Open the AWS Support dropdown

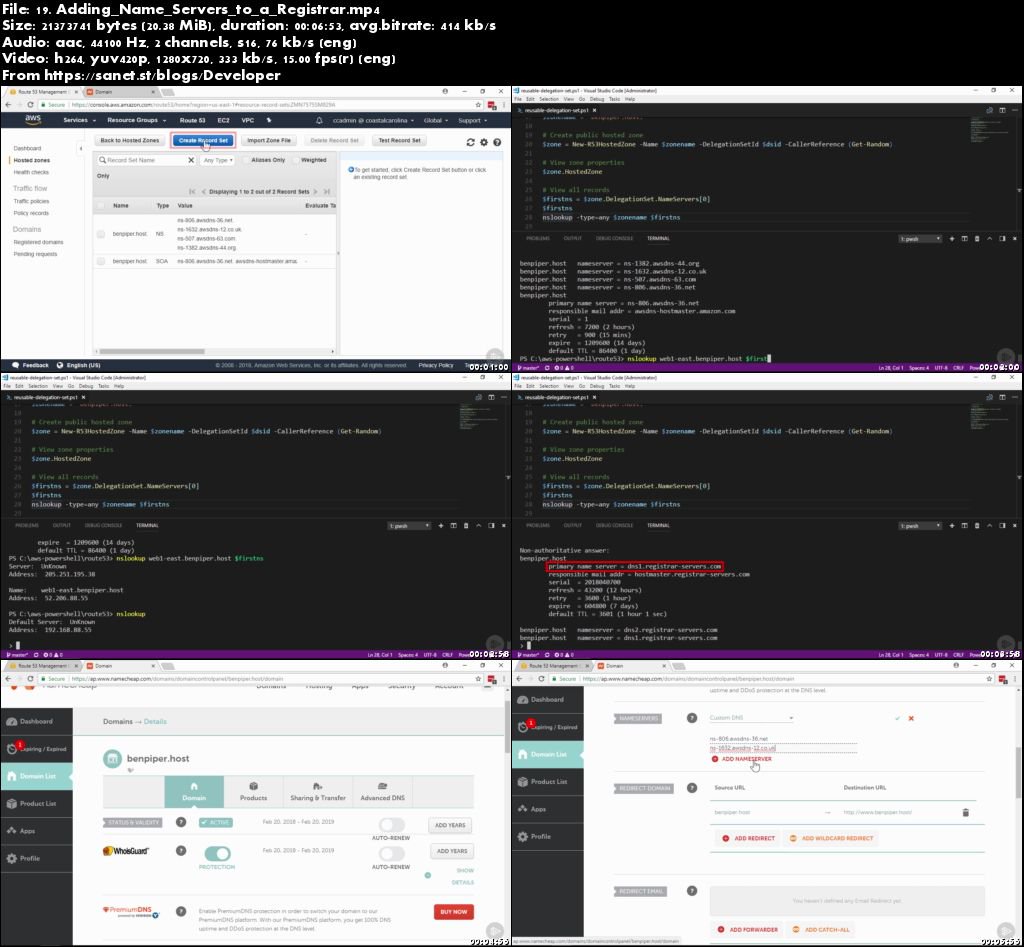tap(473, 121)
